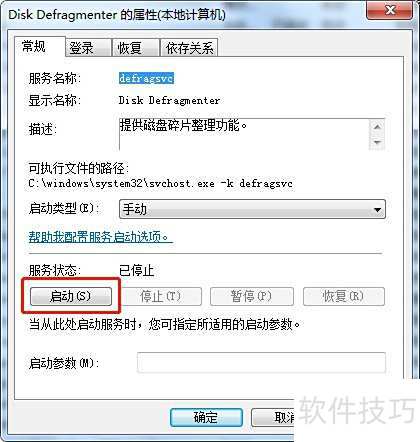Click the Disk Defragmenter dialog title bar
The height and width of the screenshot is (442, 420).
pyautogui.click(x=183, y=14)
